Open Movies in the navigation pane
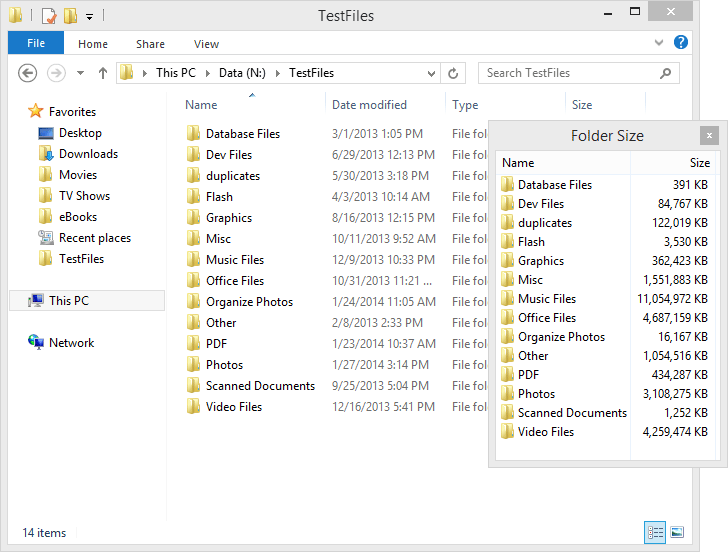 67,175
